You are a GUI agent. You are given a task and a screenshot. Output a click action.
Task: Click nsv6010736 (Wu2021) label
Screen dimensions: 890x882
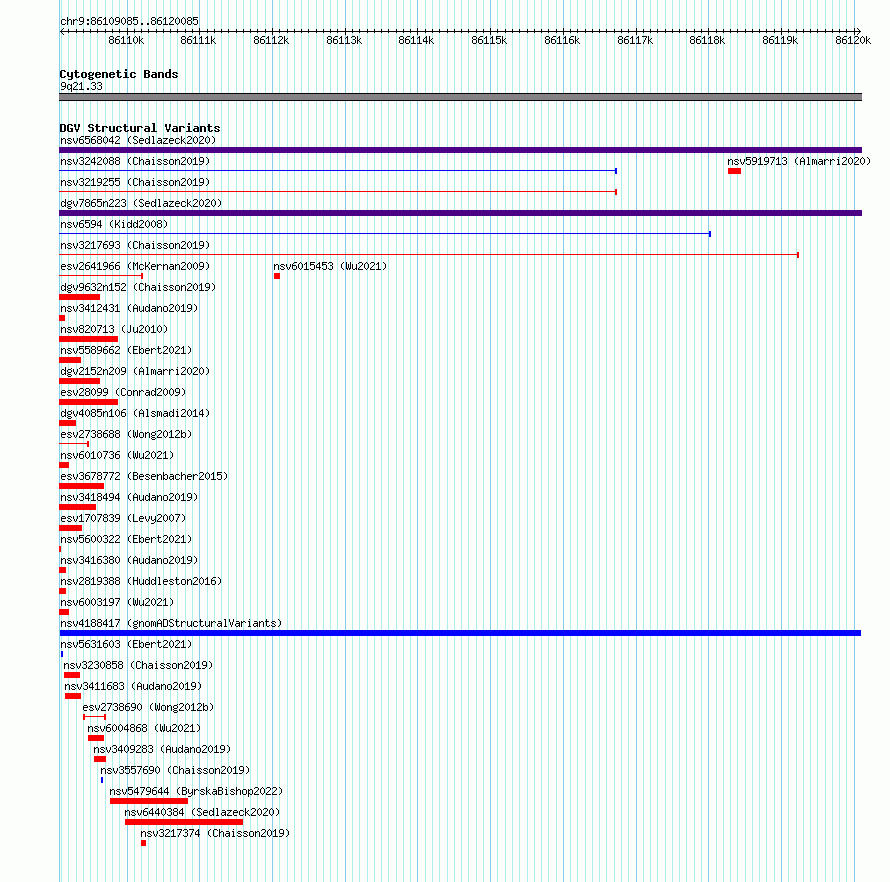117,455
